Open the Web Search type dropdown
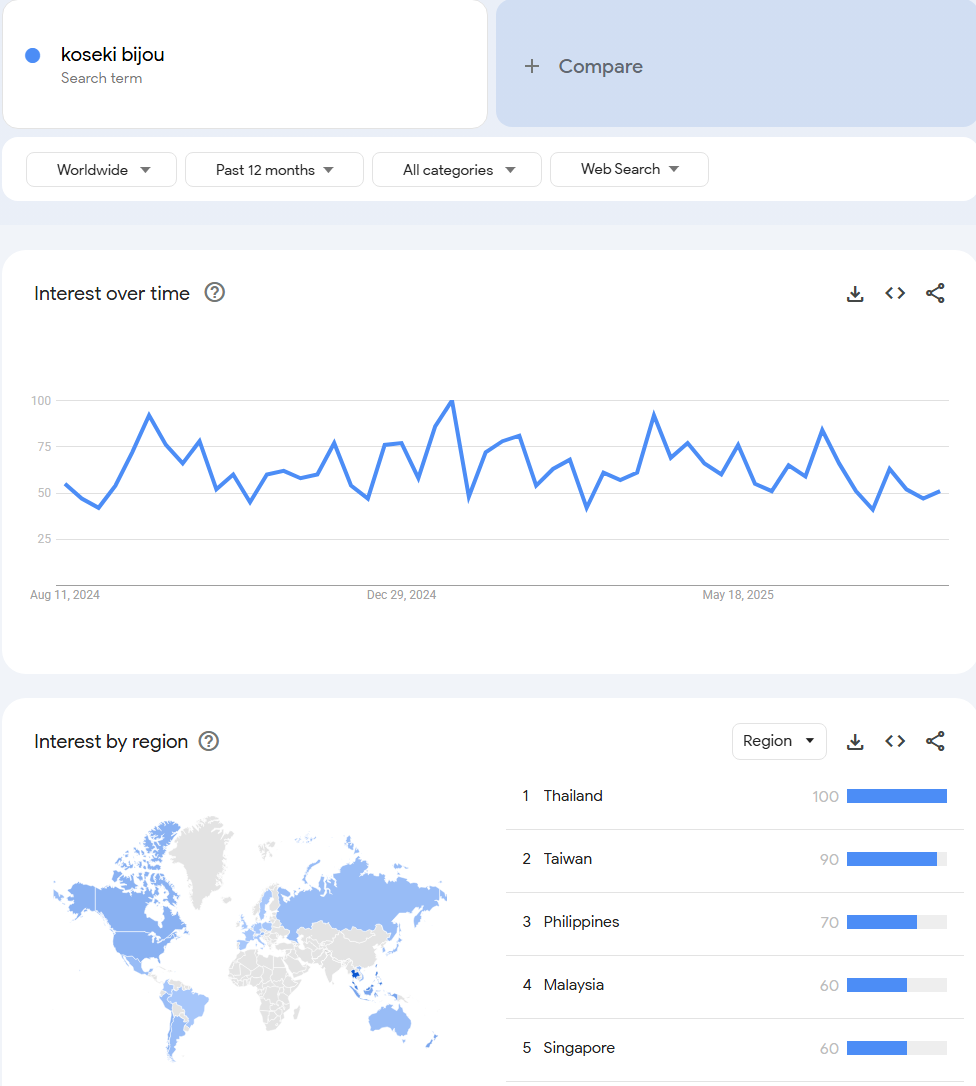This screenshot has width=976, height=1086. coord(629,170)
